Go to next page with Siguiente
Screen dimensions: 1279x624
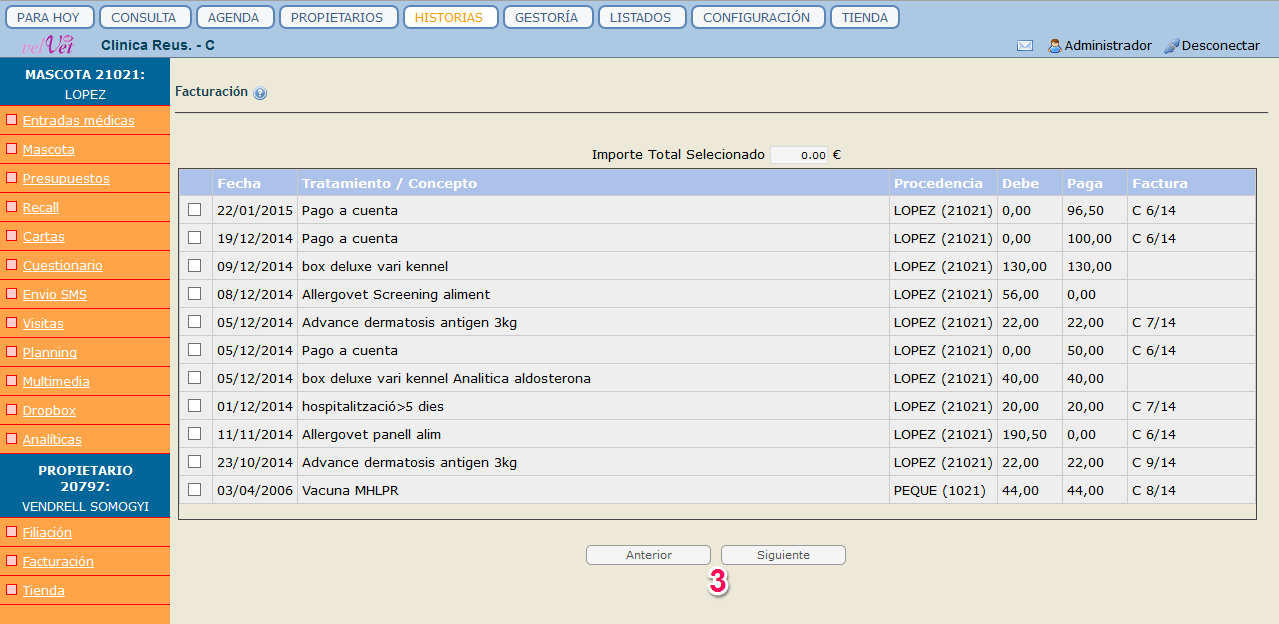(783, 555)
